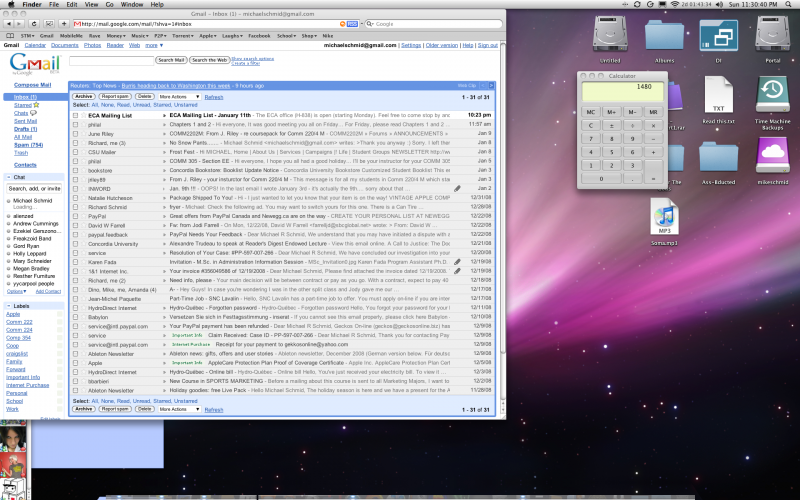Image resolution: width=800 pixels, height=500 pixels.
Task: Open the Read this.txt file
Action: tap(718, 95)
